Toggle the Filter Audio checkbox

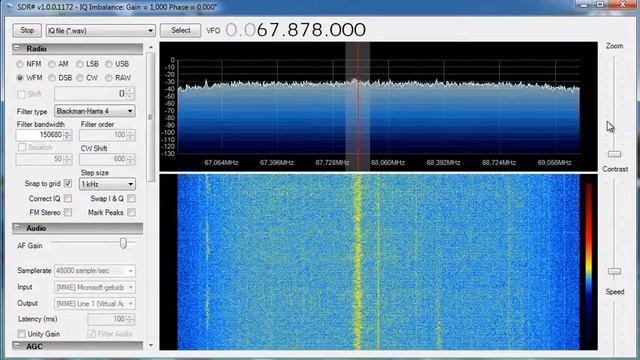(91, 334)
